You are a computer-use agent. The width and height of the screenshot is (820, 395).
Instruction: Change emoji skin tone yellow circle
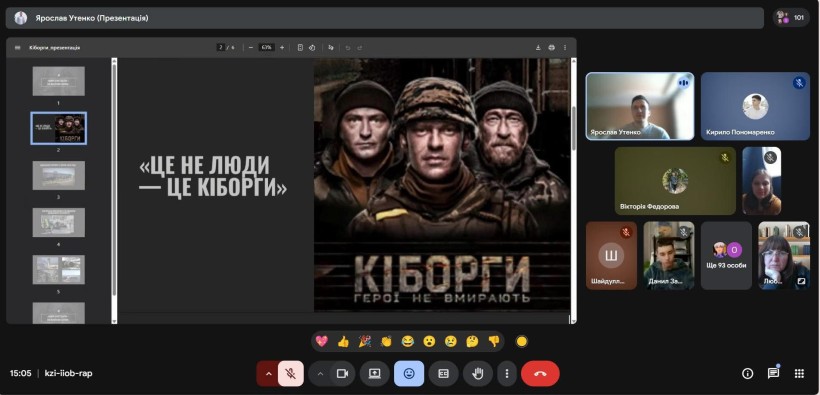521,342
